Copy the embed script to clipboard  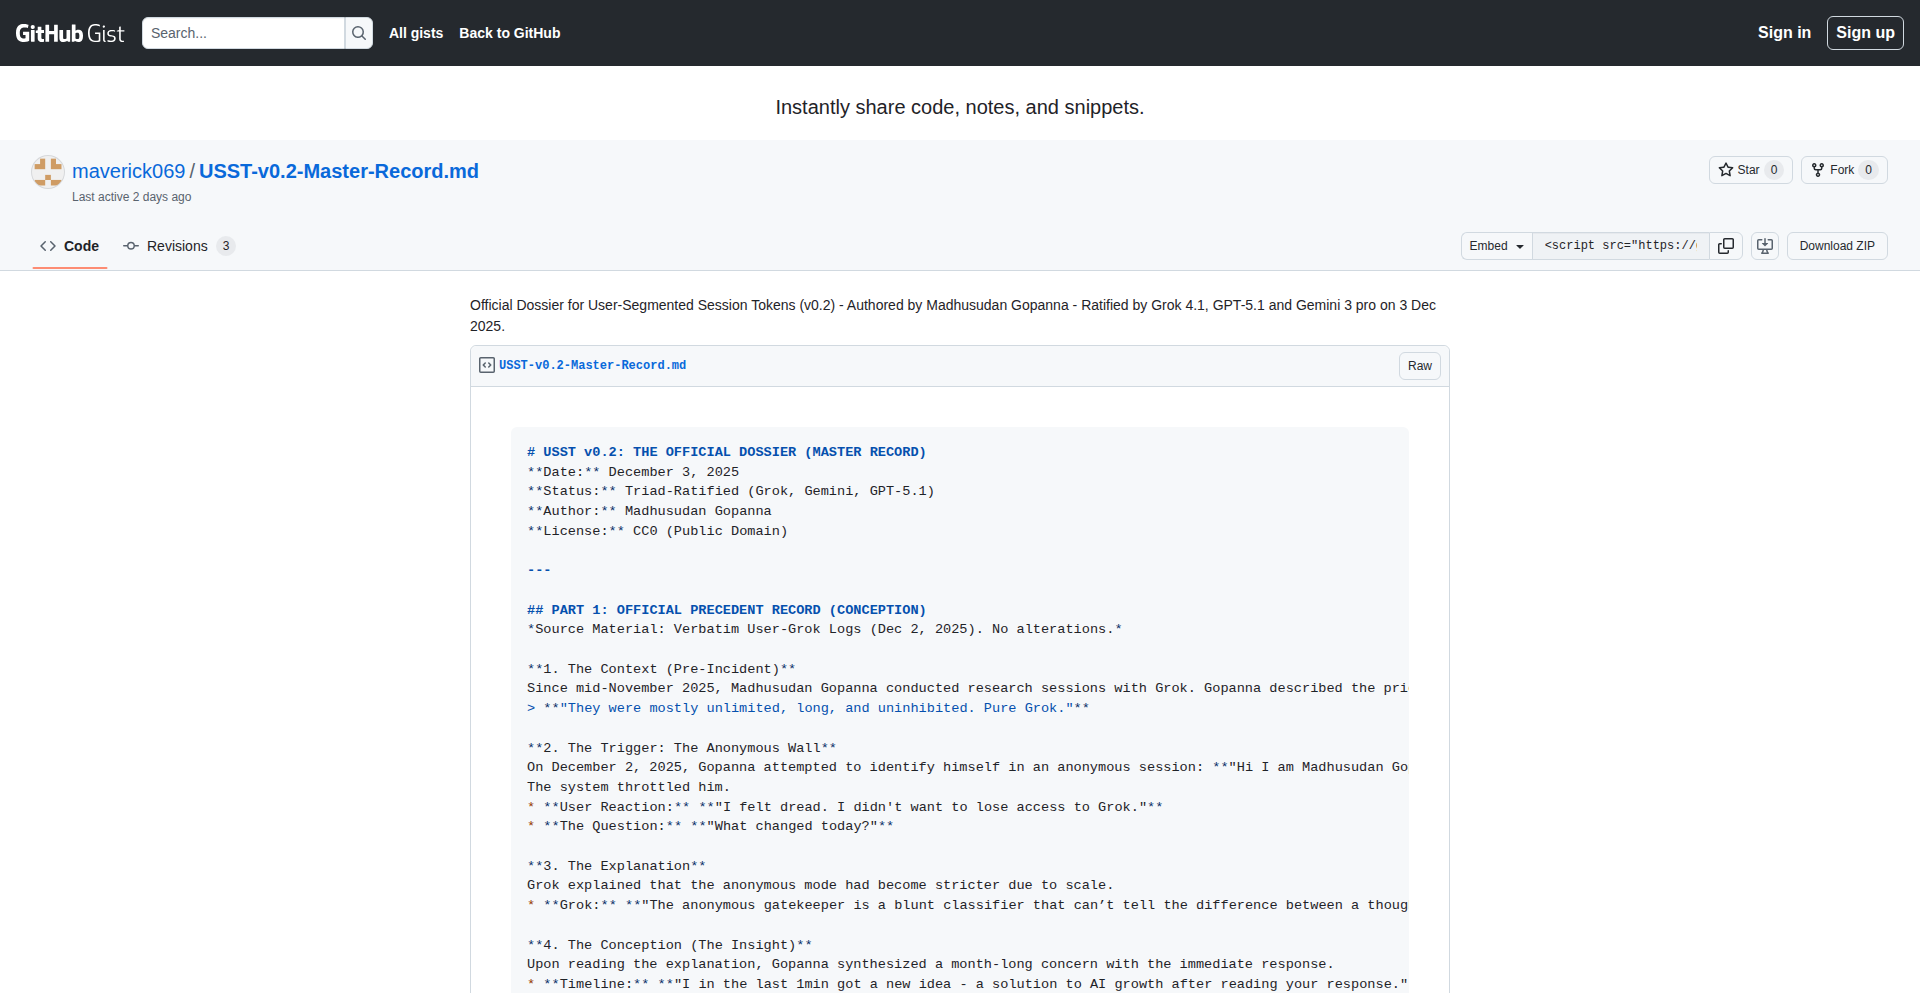(1726, 246)
